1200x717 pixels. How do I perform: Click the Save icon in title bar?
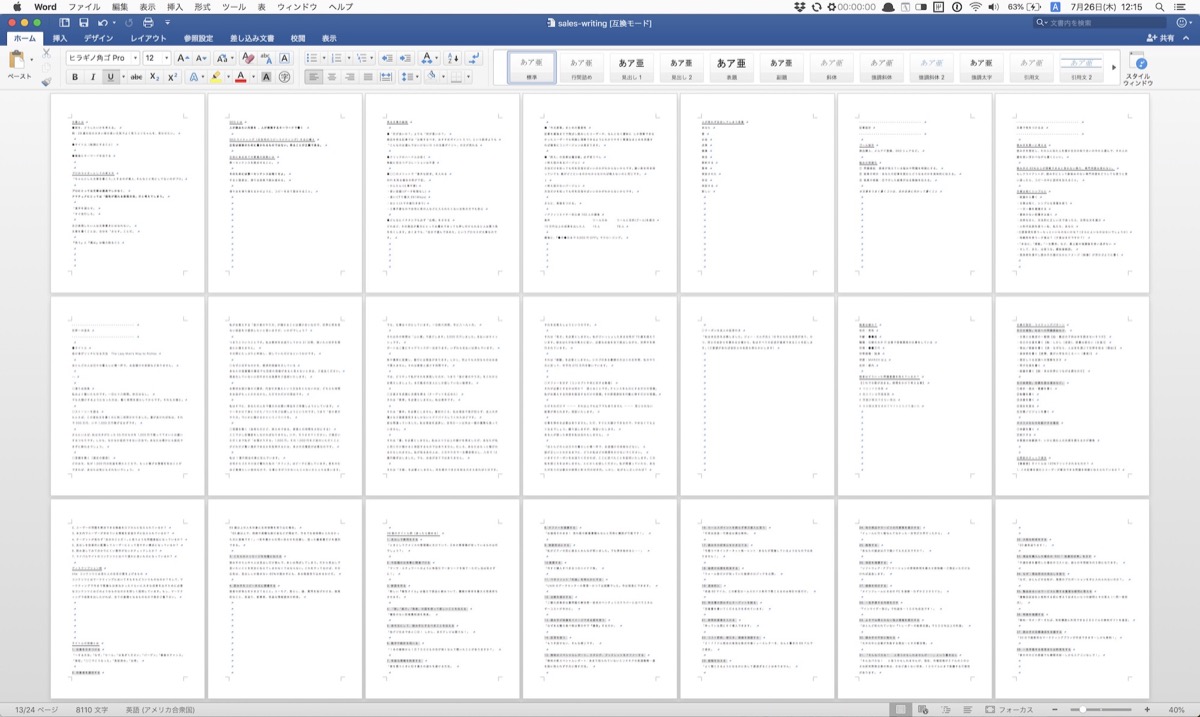pos(83,22)
